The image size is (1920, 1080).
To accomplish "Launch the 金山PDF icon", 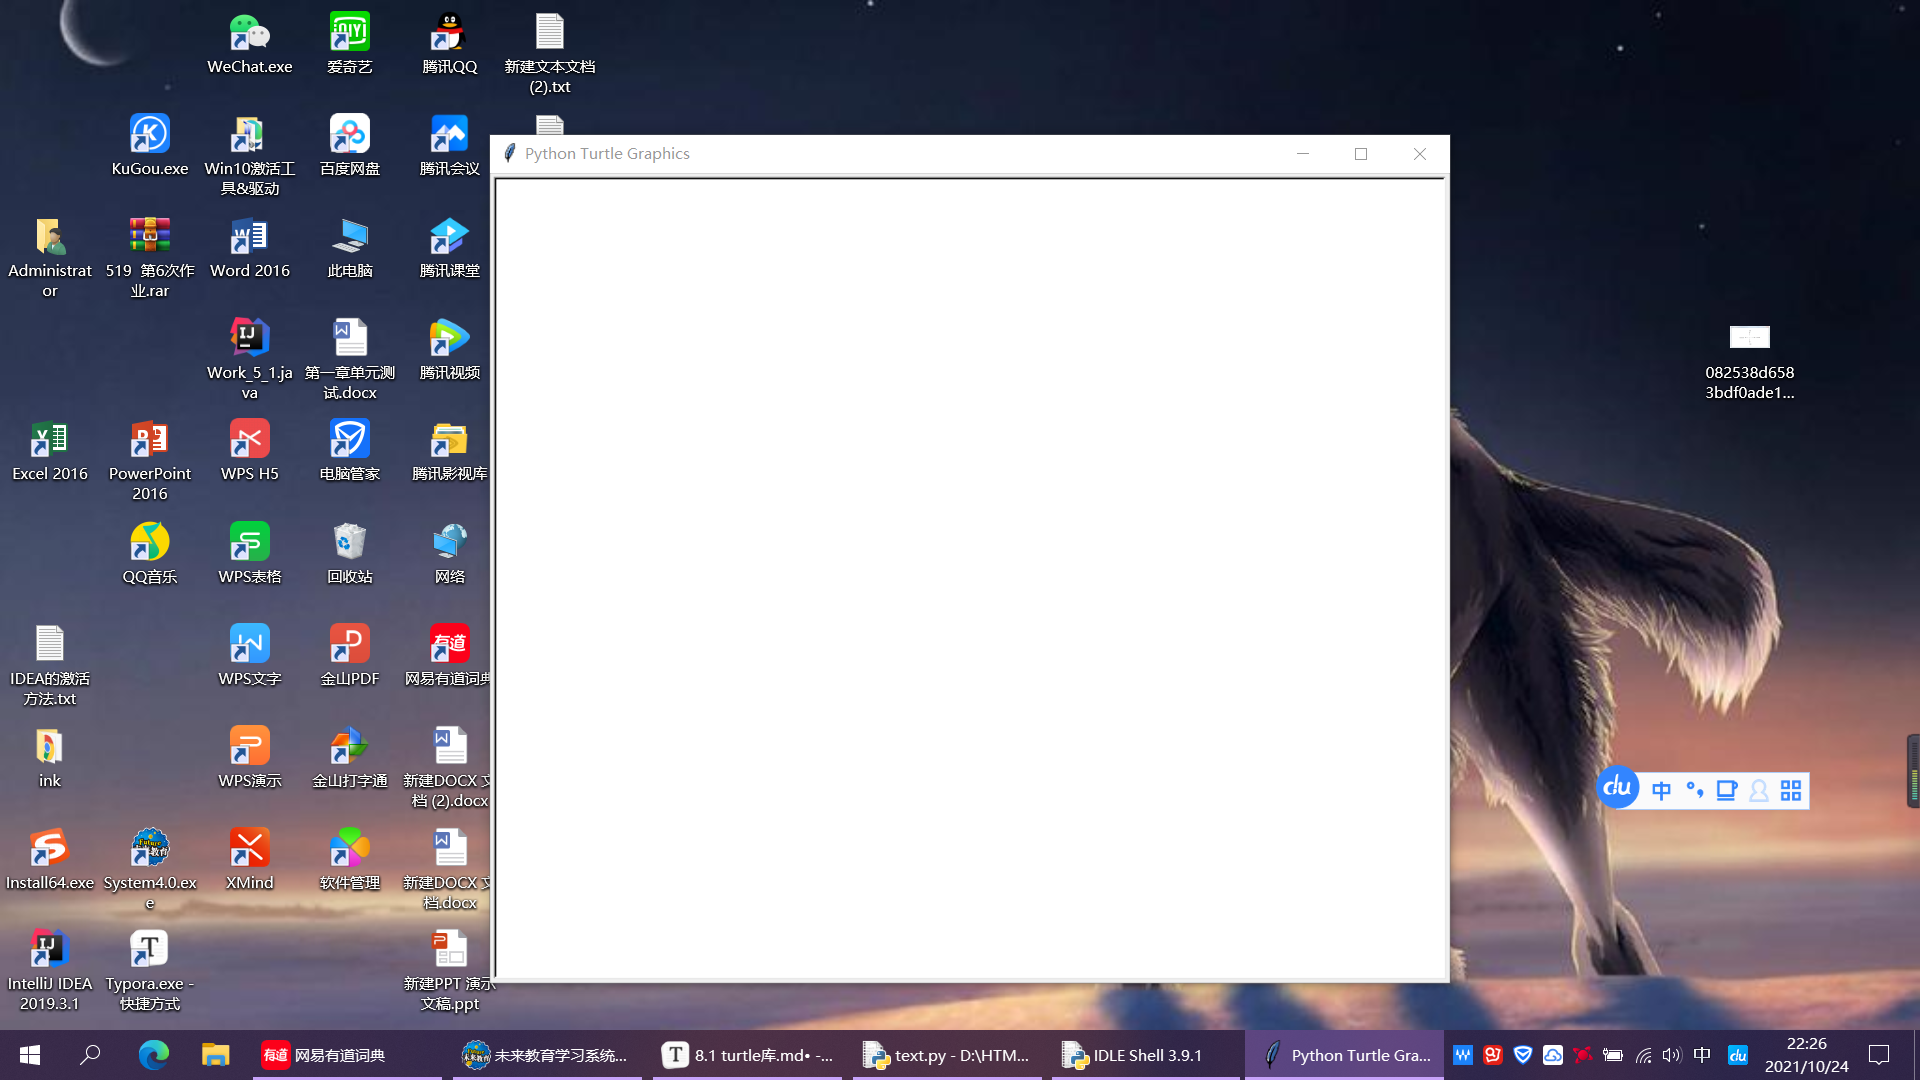I will 349,656.
